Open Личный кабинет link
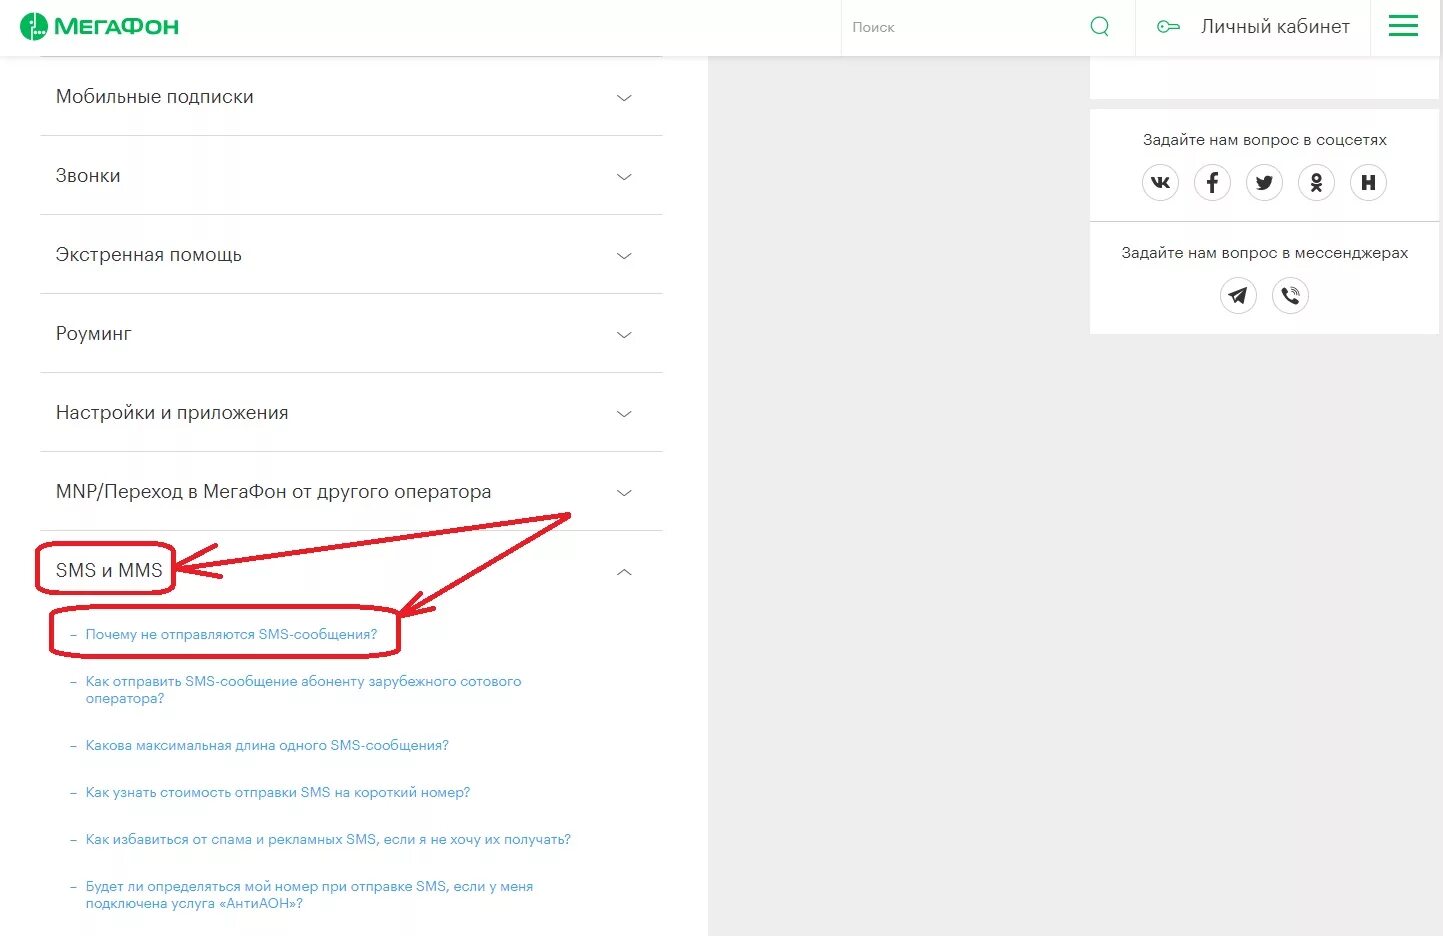This screenshot has height=936, width=1443. click(1275, 27)
